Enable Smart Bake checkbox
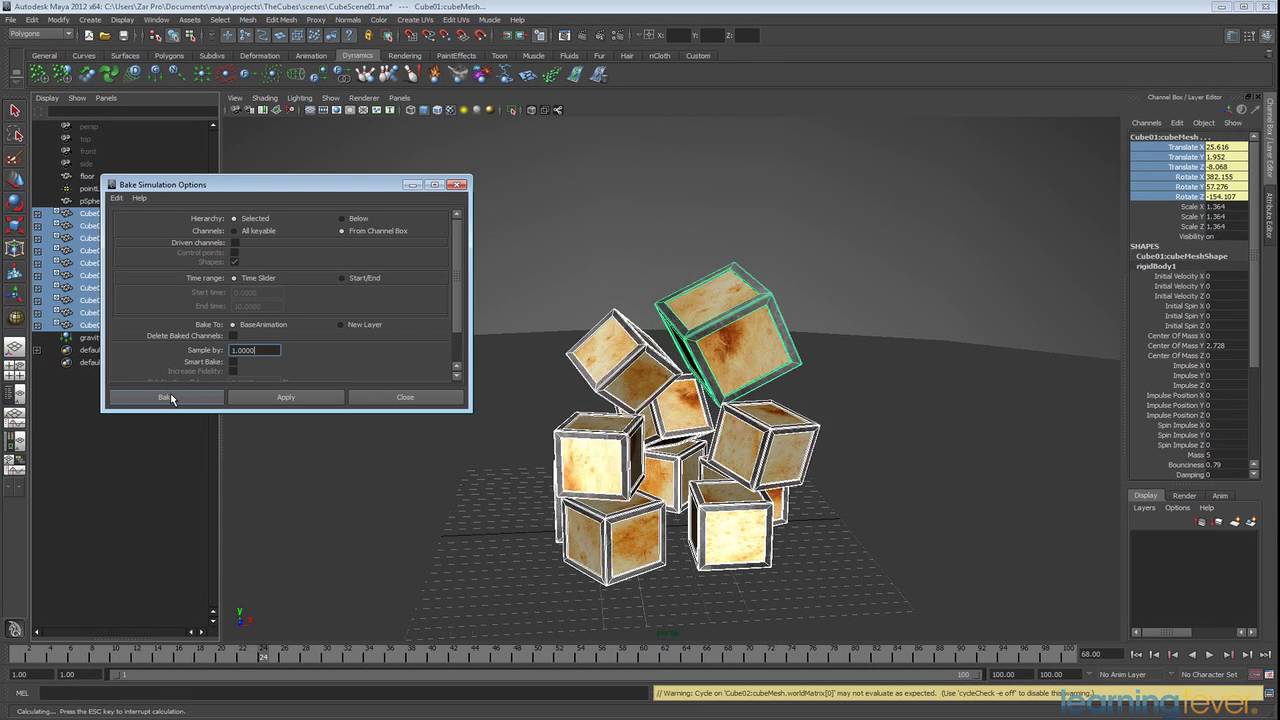Viewport: 1280px width, 720px height. (x=234, y=362)
